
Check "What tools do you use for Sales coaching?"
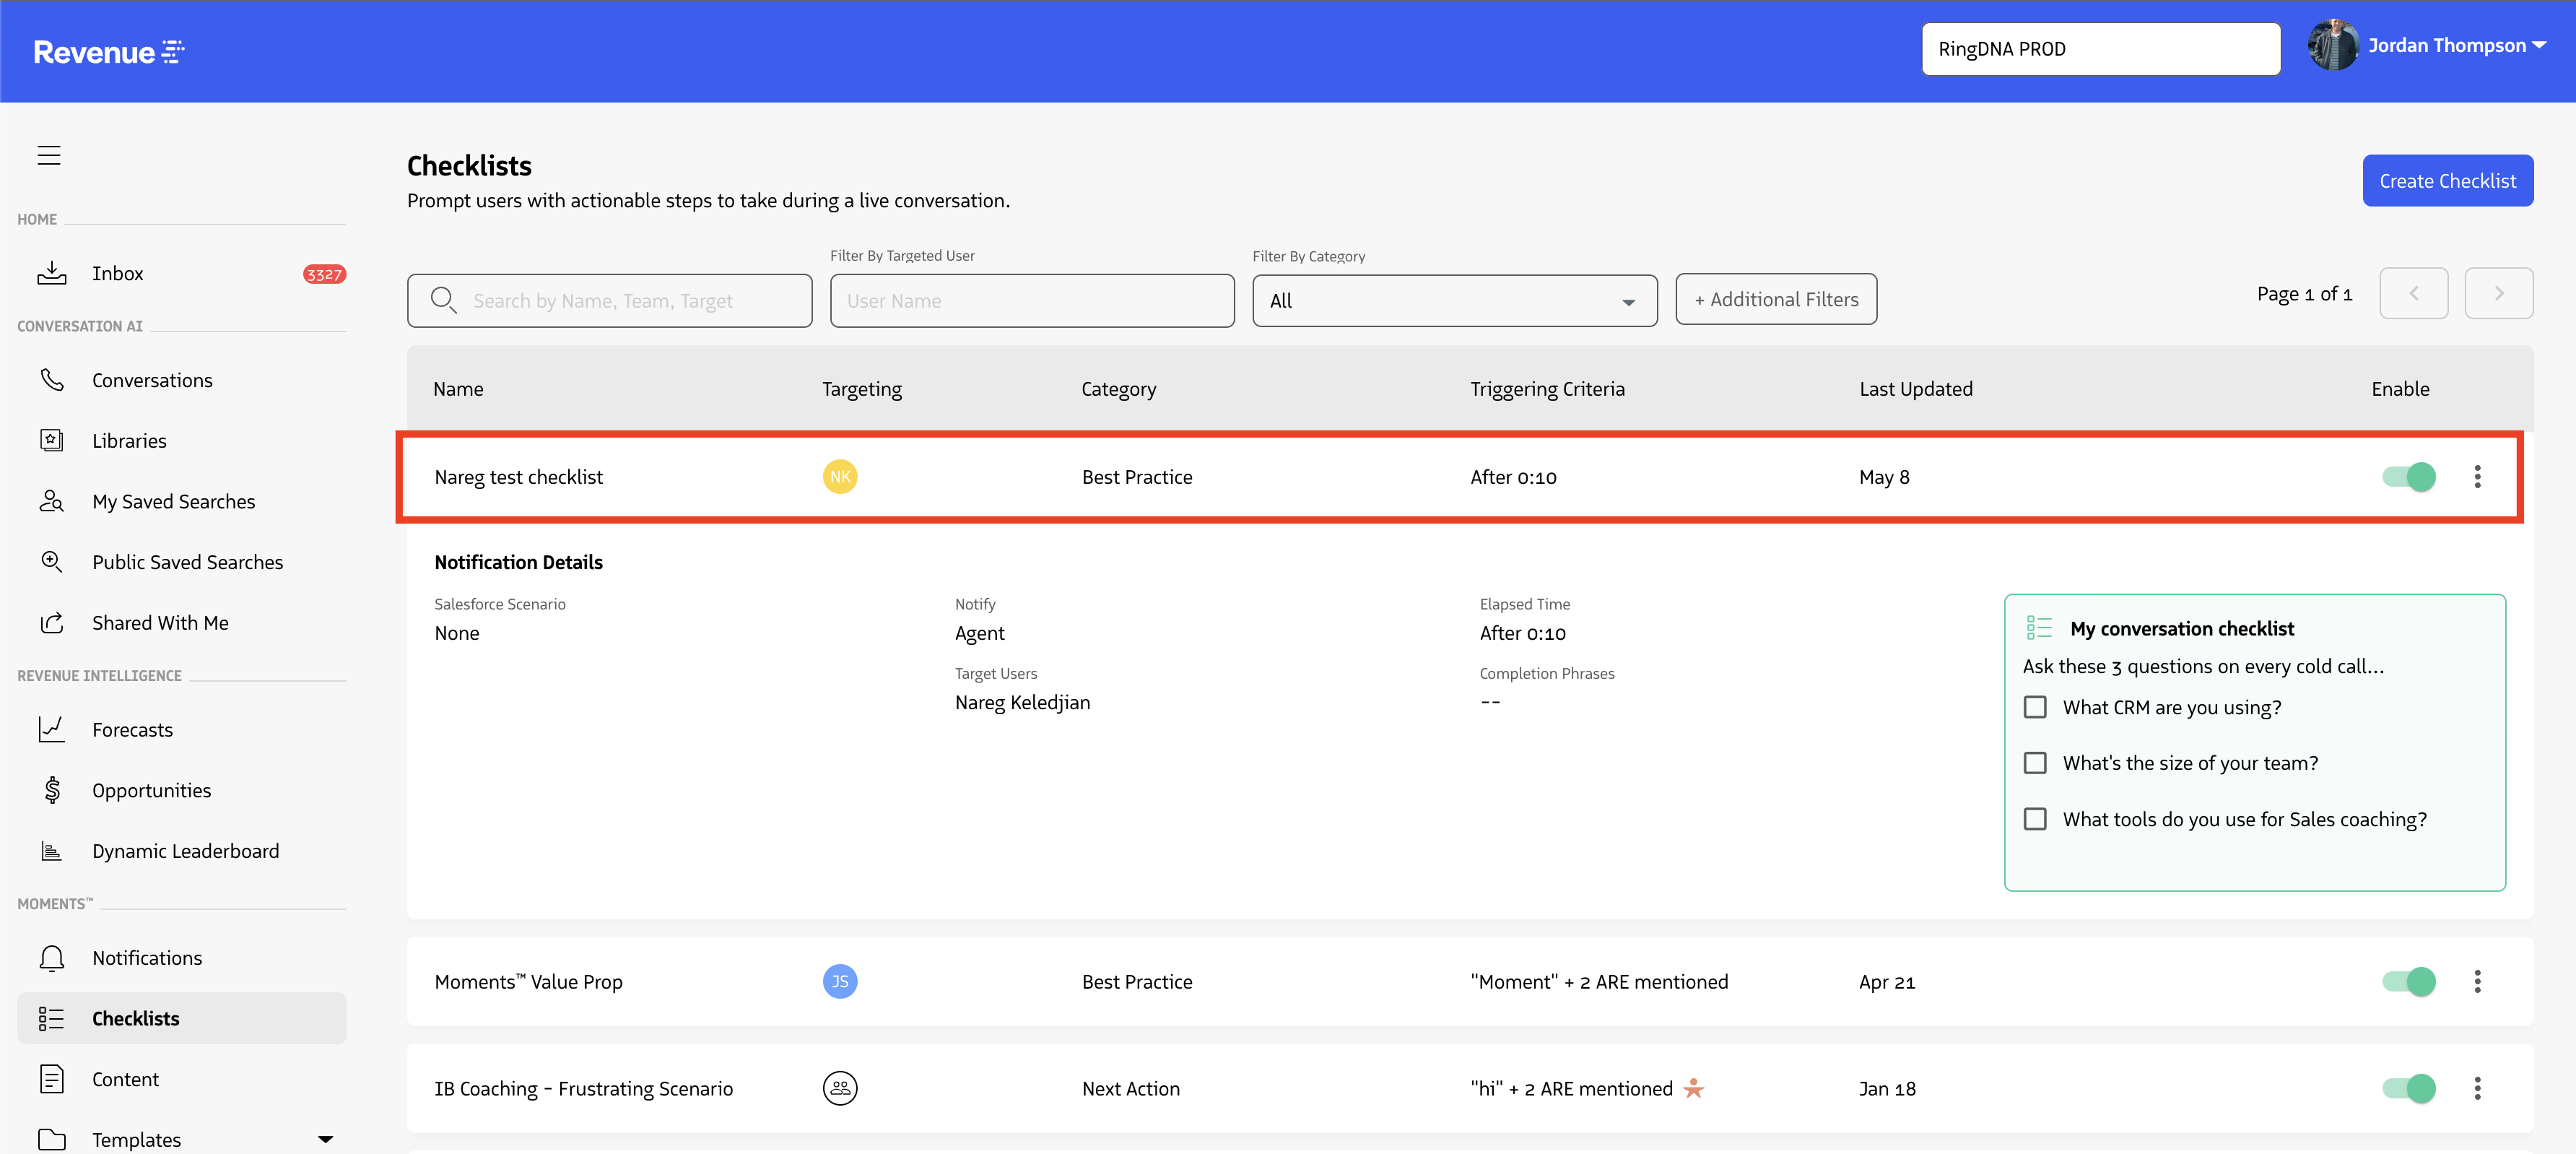[x=2035, y=819]
